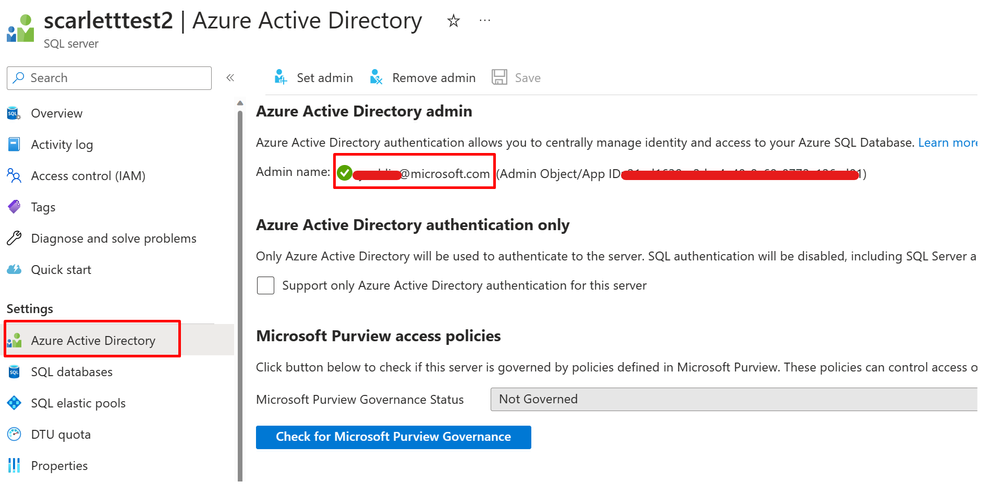Viewport: 999px width, 501px height.
Task: Click the DTU quota gauge icon
Action: coord(13,434)
